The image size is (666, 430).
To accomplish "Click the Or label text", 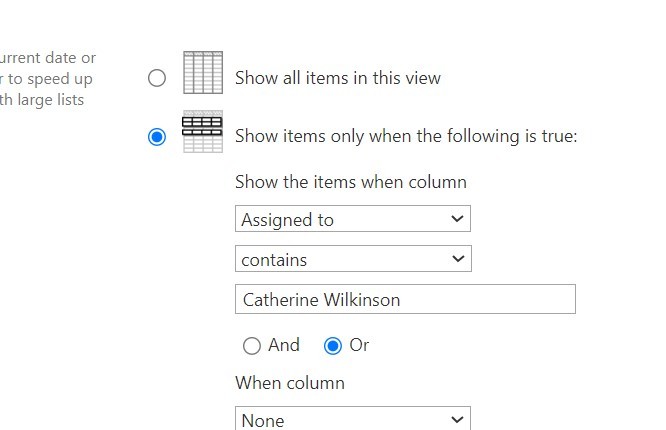I will click(360, 345).
